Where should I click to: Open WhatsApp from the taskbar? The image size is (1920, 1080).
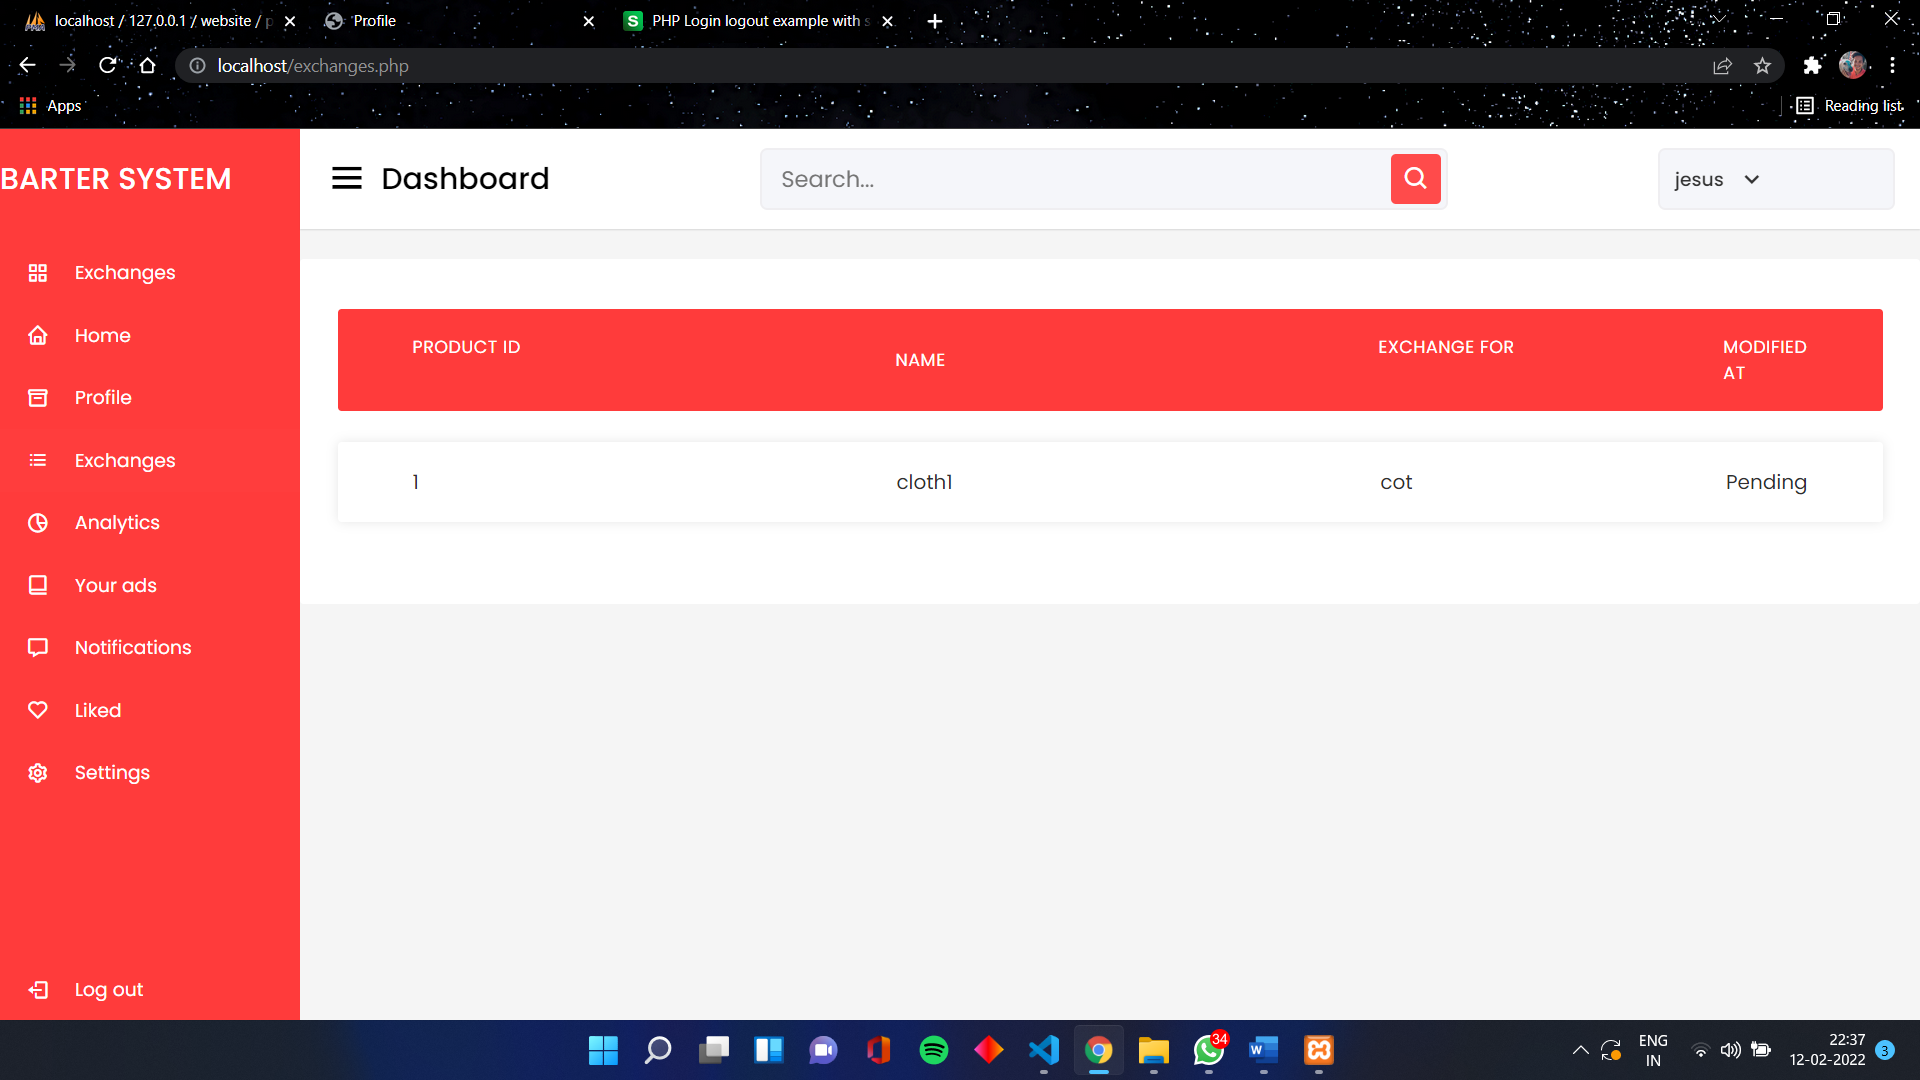pos(1207,1050)
